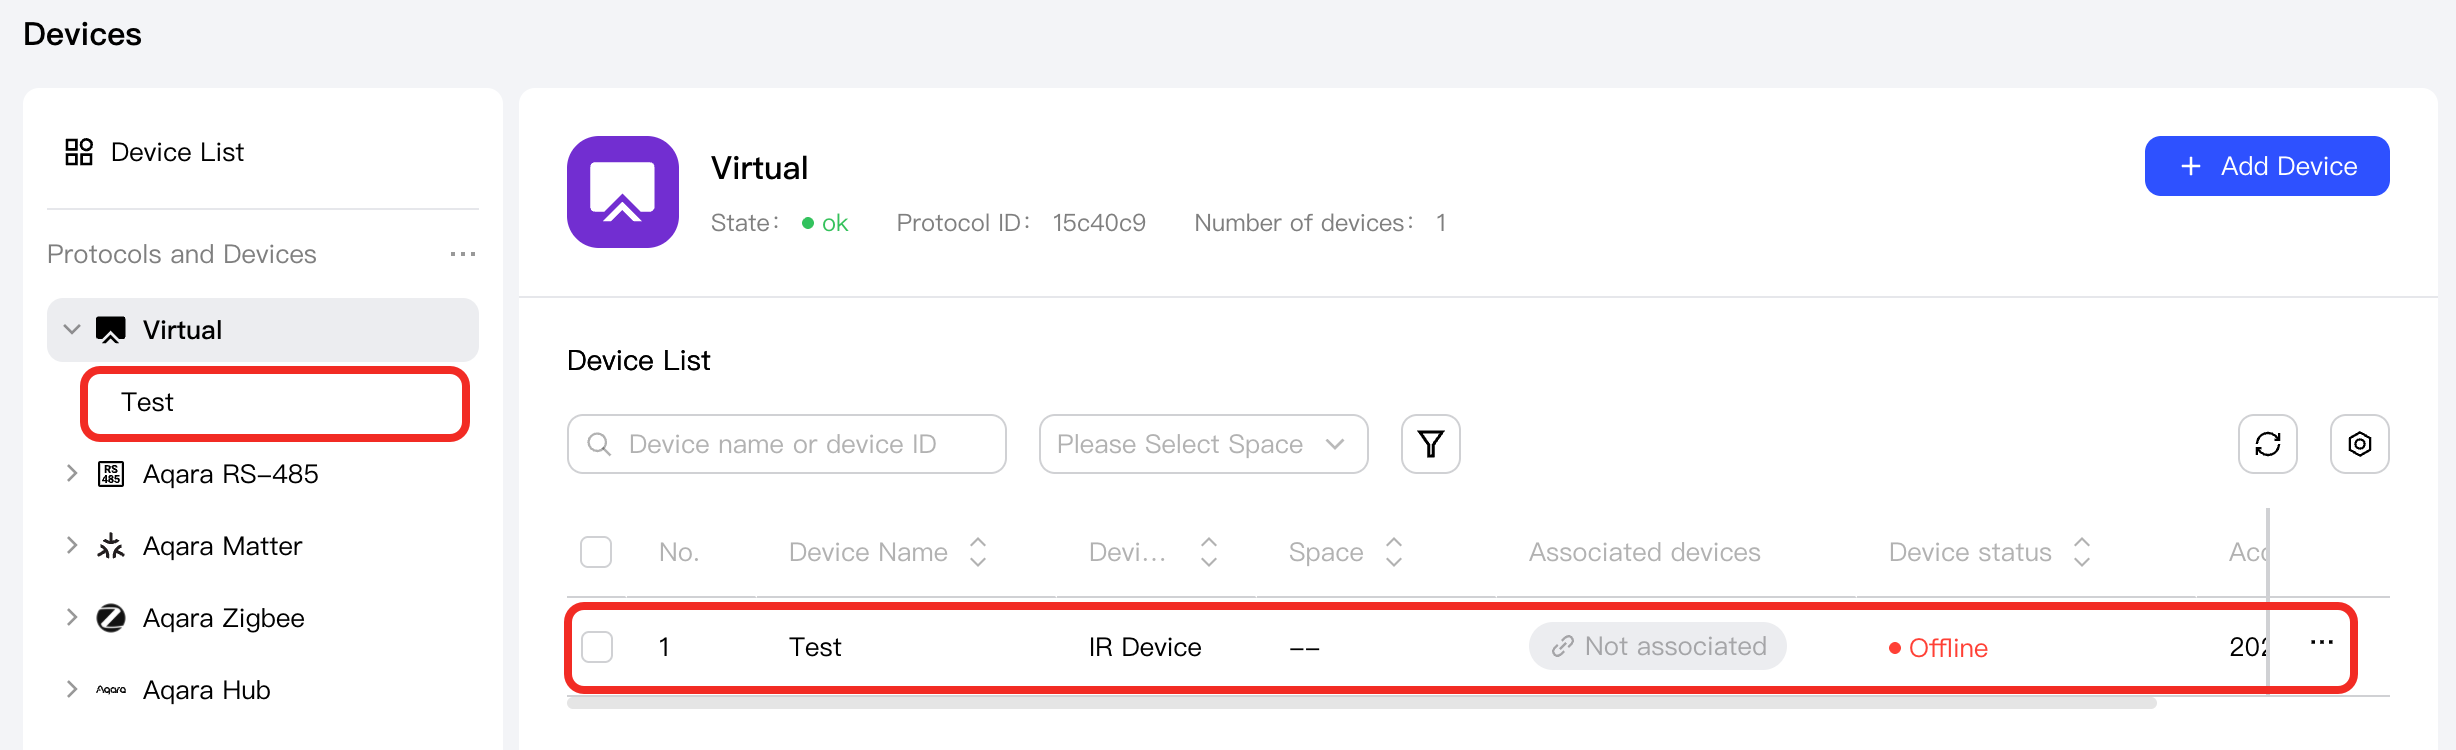This screenshot has width=2456, height=750.
Task: Select Aqara Zigbee label in sidebar
Action: tap(223, 618)
